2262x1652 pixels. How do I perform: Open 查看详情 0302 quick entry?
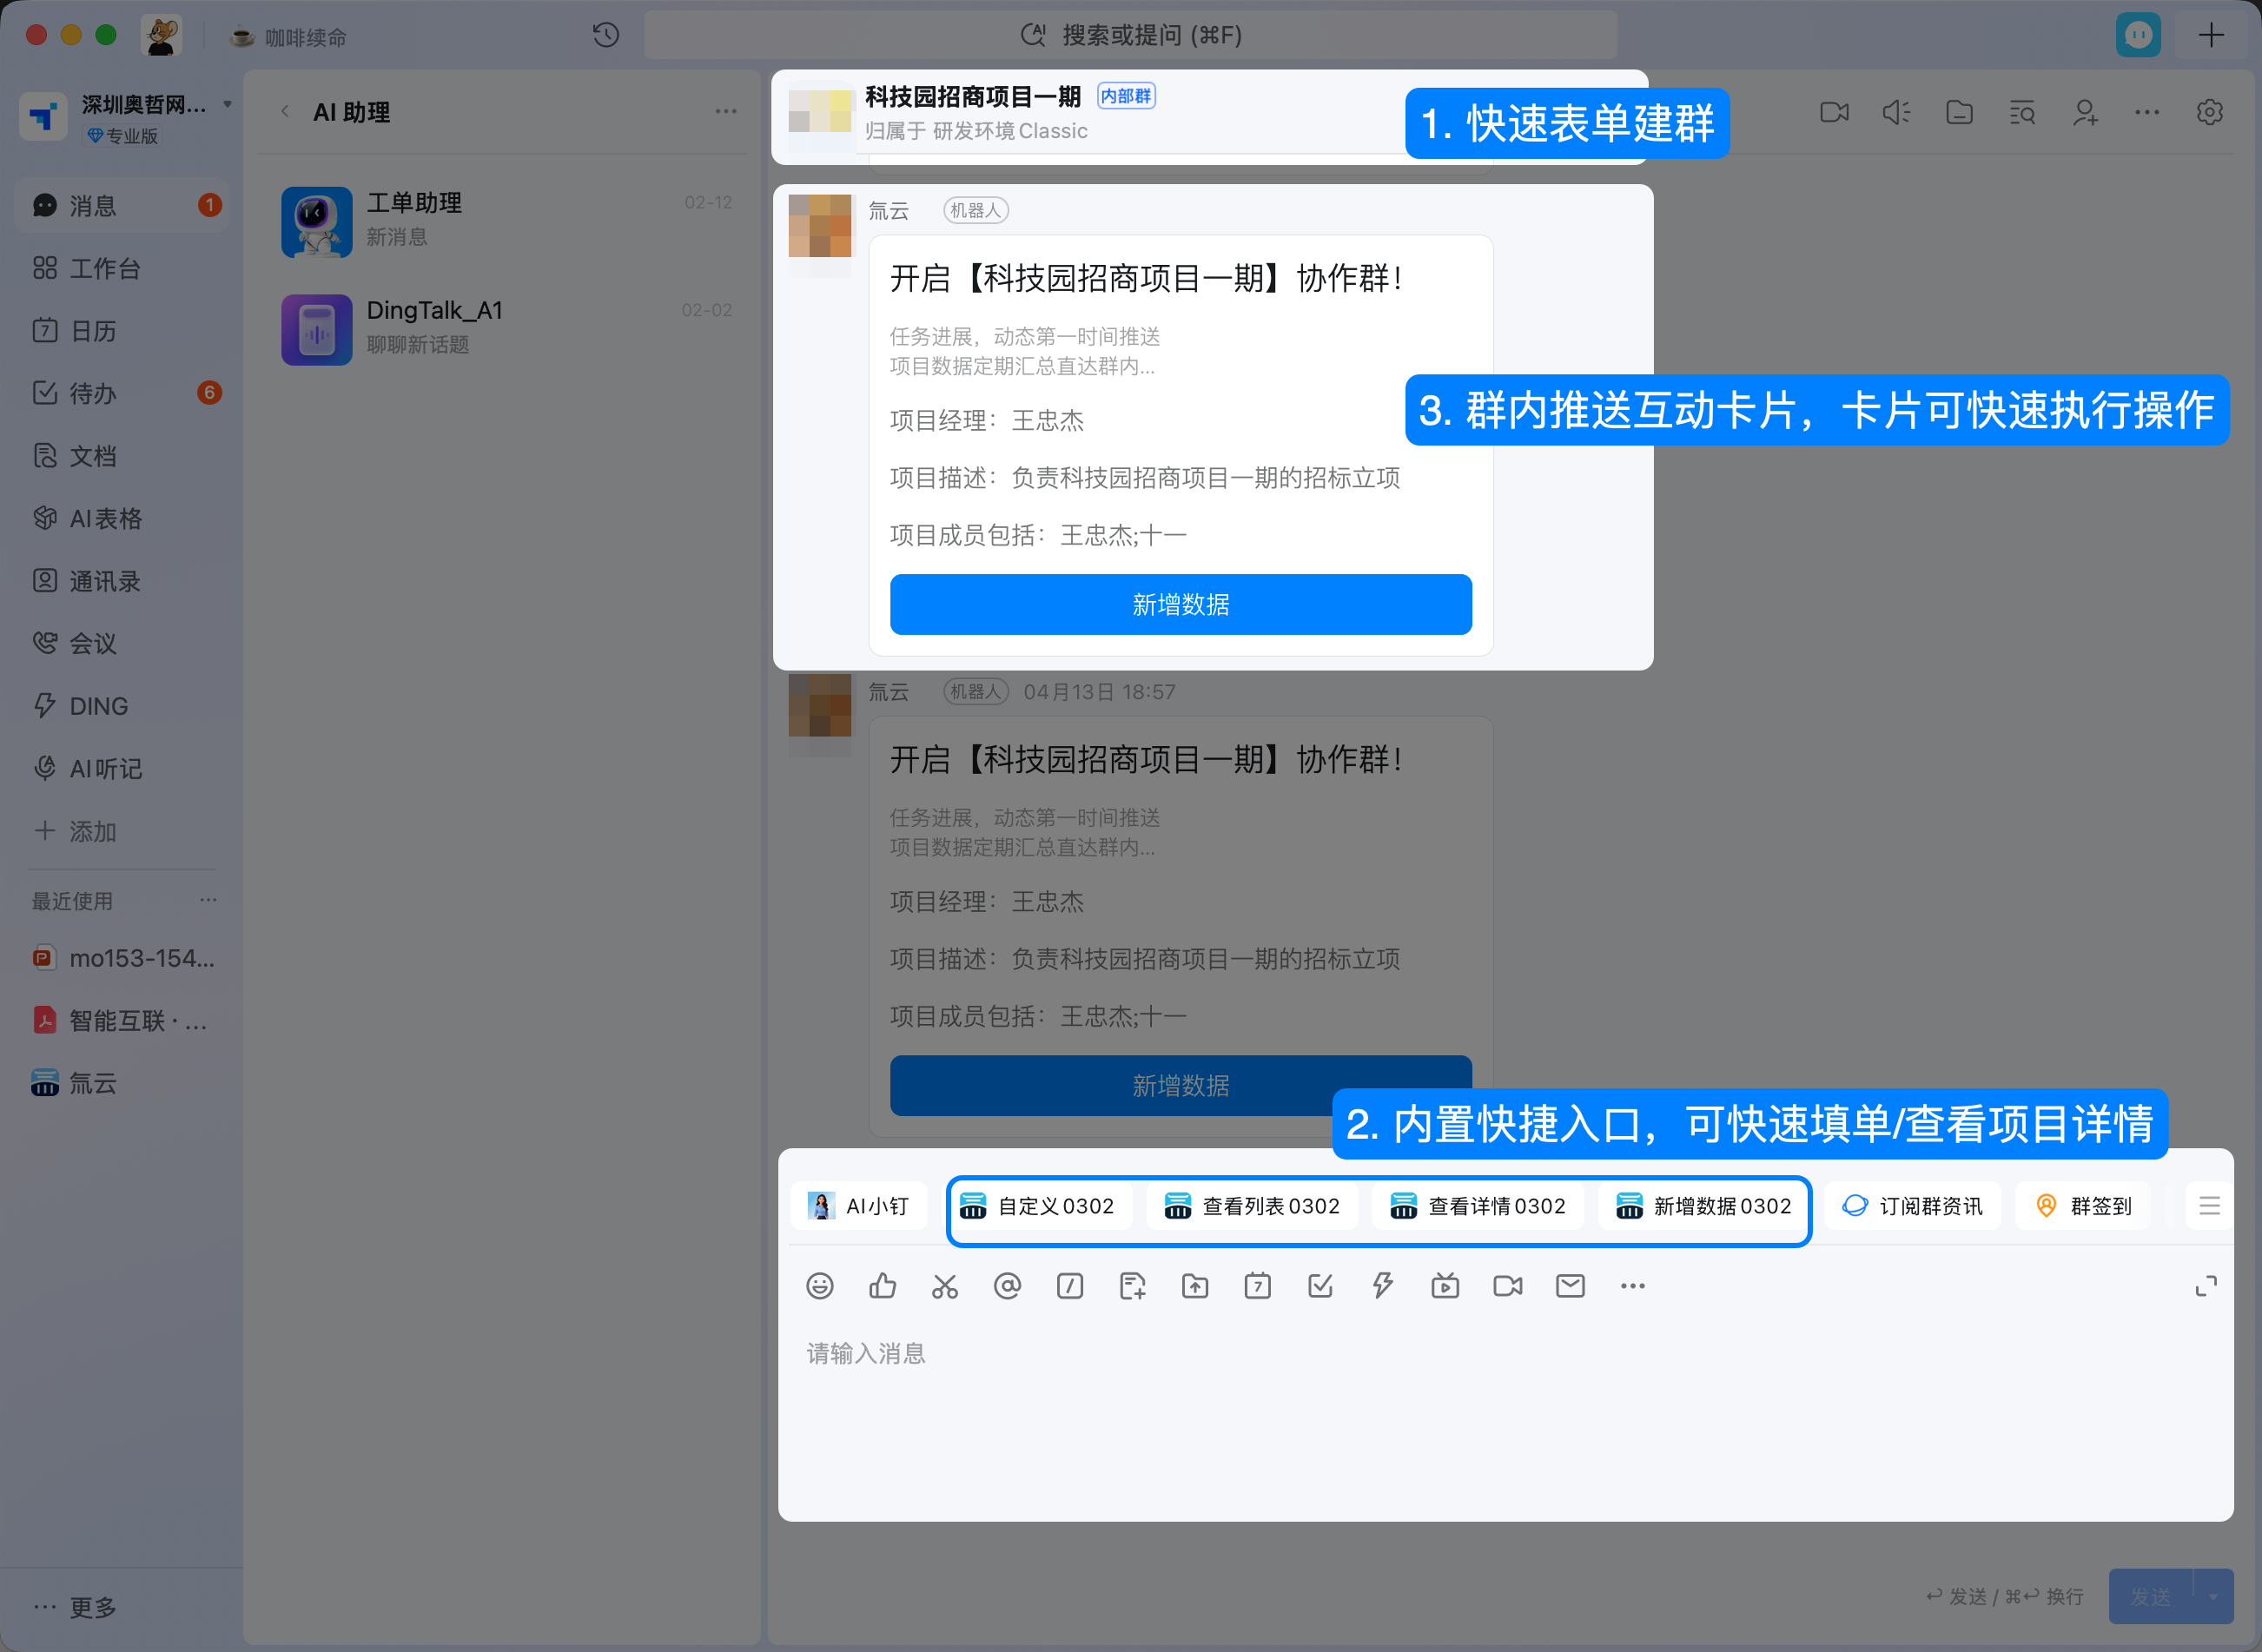[x=1478, y=1206]
